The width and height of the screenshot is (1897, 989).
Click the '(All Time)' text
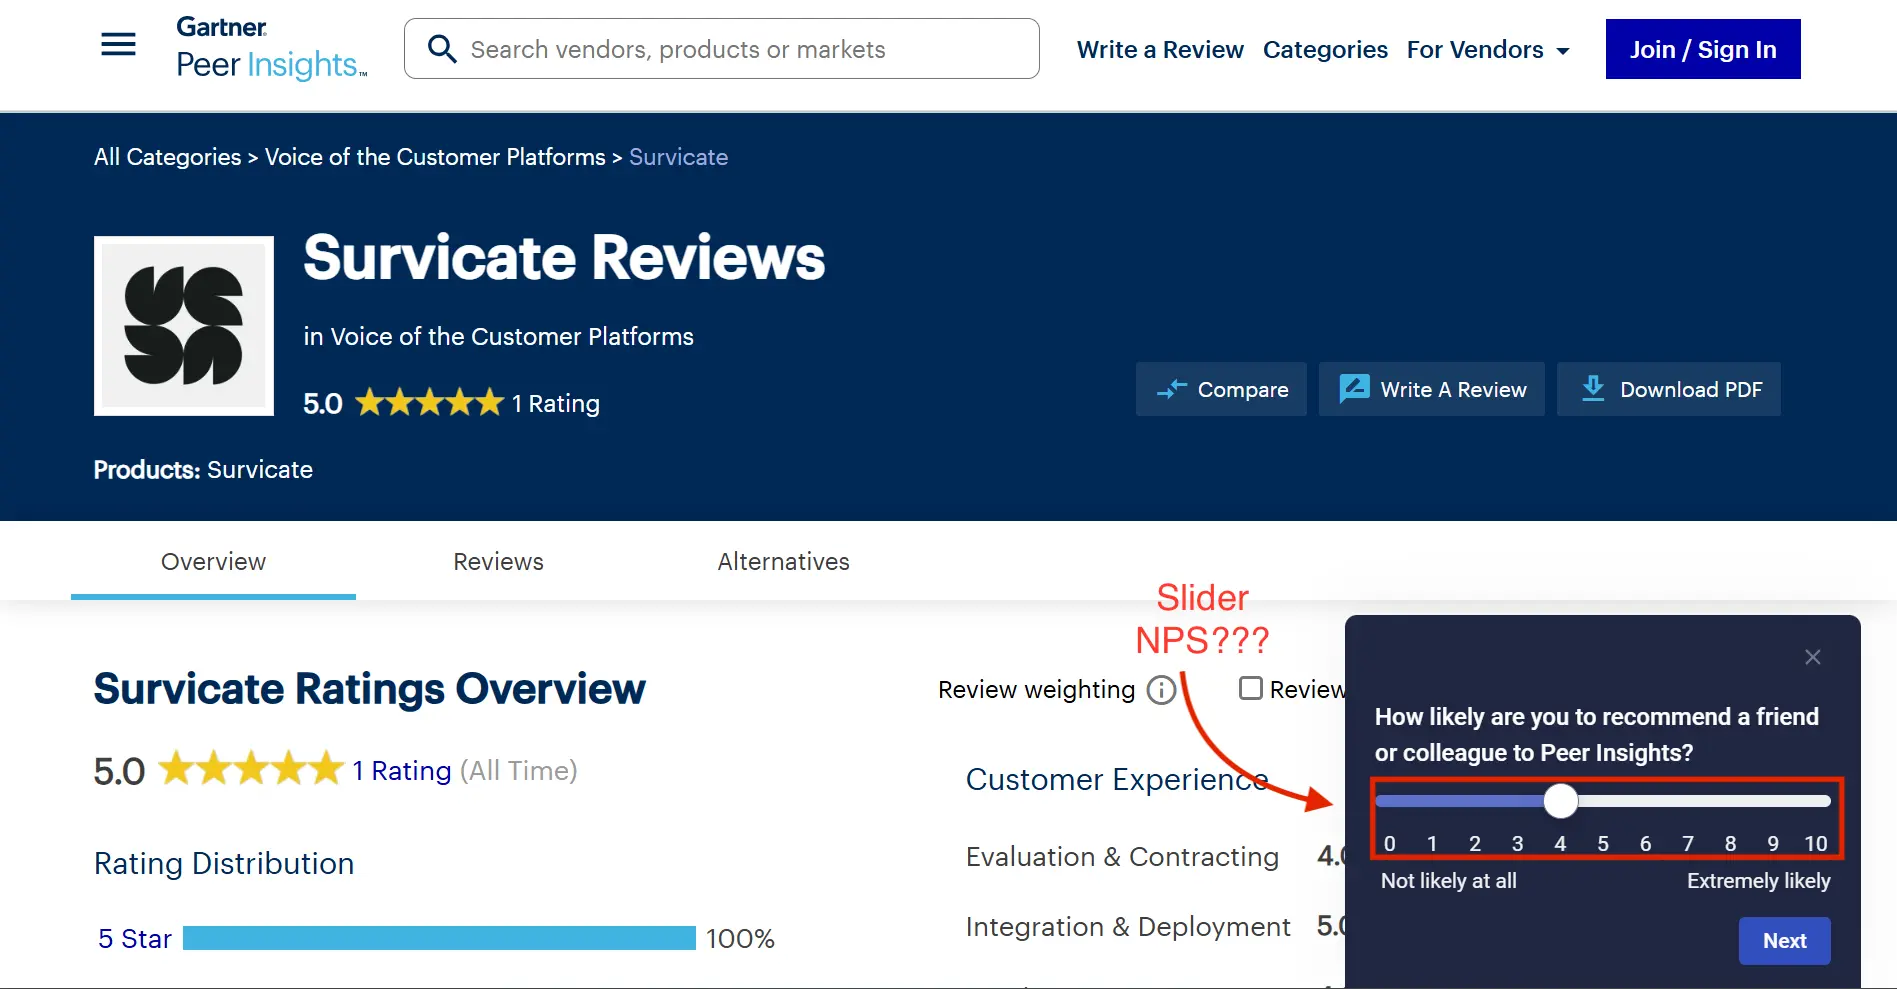[x=518, y=771]
